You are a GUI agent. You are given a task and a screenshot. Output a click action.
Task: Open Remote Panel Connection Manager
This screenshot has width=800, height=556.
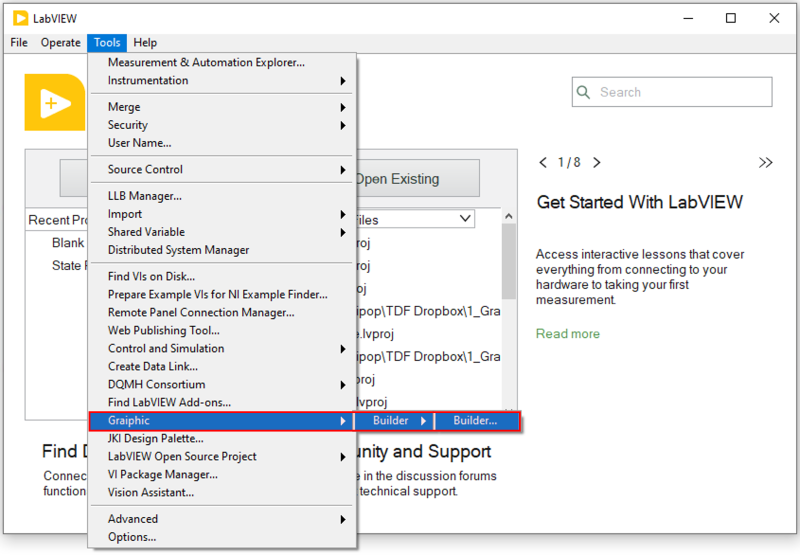click(x=221, y=312)
